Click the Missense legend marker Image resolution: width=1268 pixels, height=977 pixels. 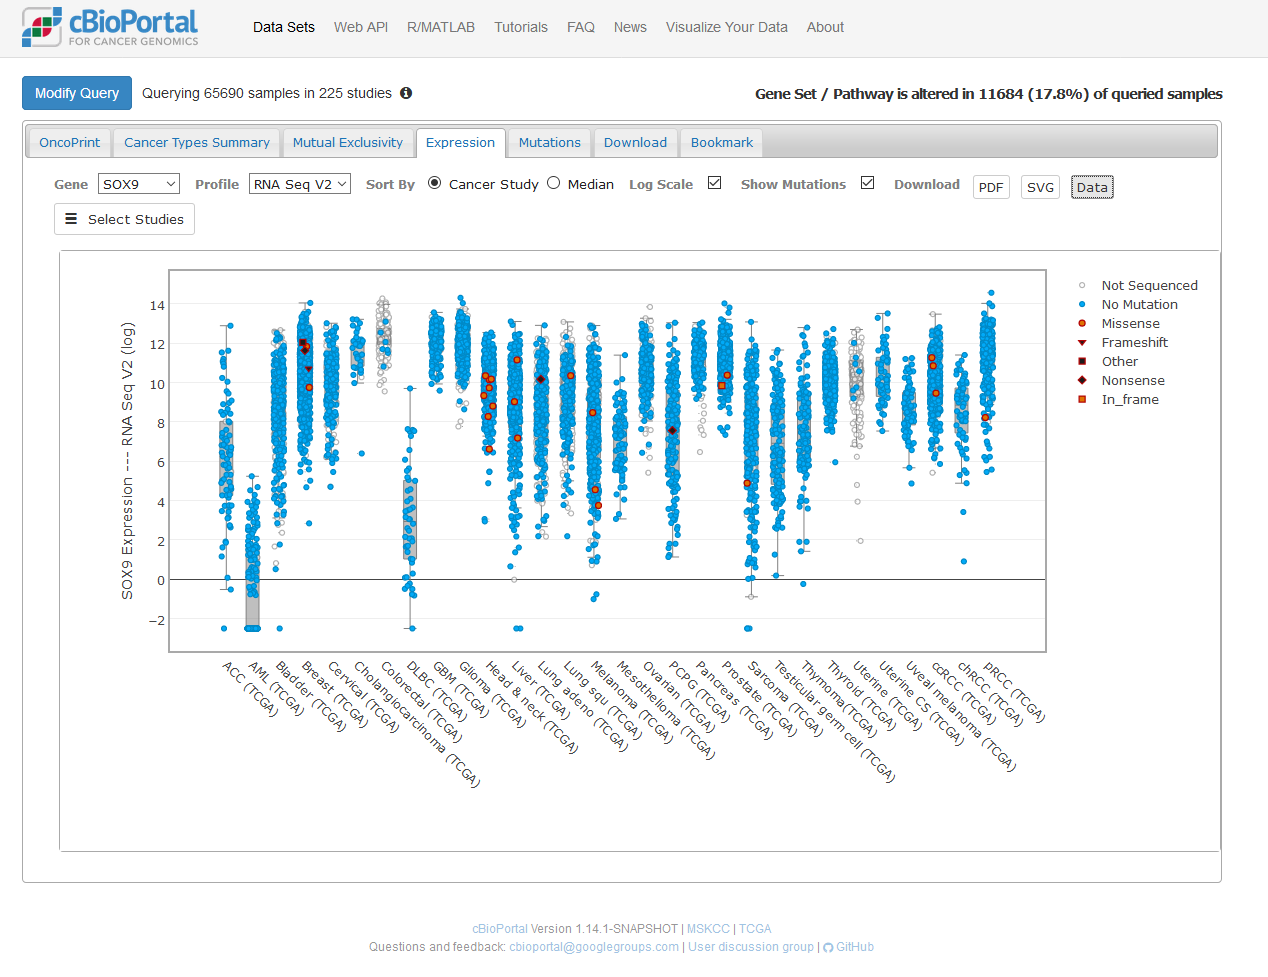(1082, 323)
